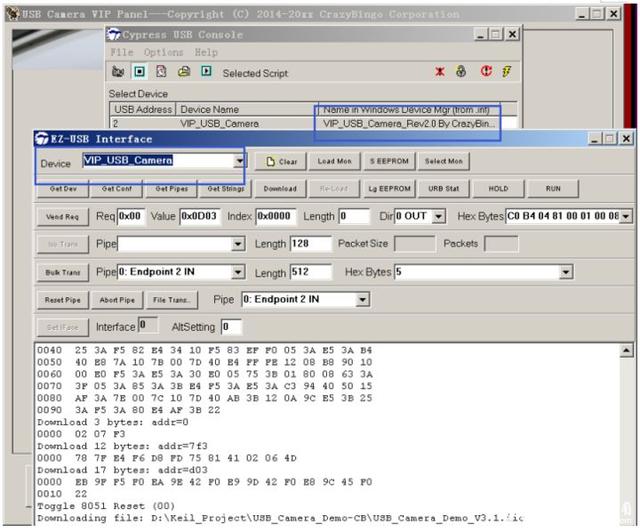The height and width of the screenshot is (532, 640).
Task: Click the stop script square icon
Action: point(140,72)
